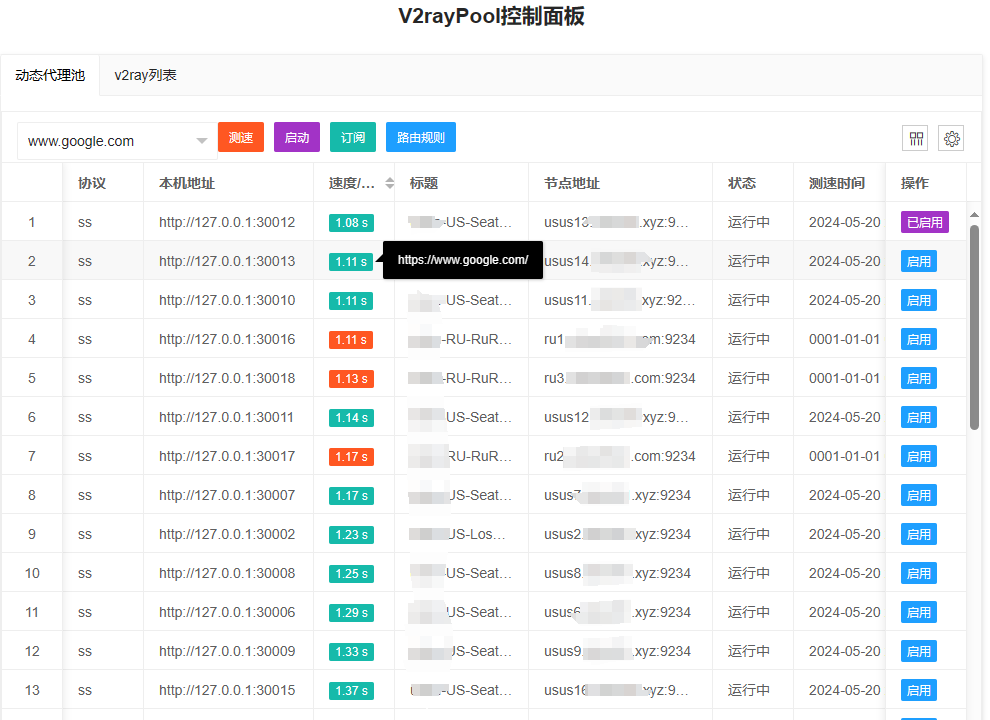Click the 1.23 s speed badge
Image resolution: width=990 pixels, height=720 pixels.
[351, 535]
